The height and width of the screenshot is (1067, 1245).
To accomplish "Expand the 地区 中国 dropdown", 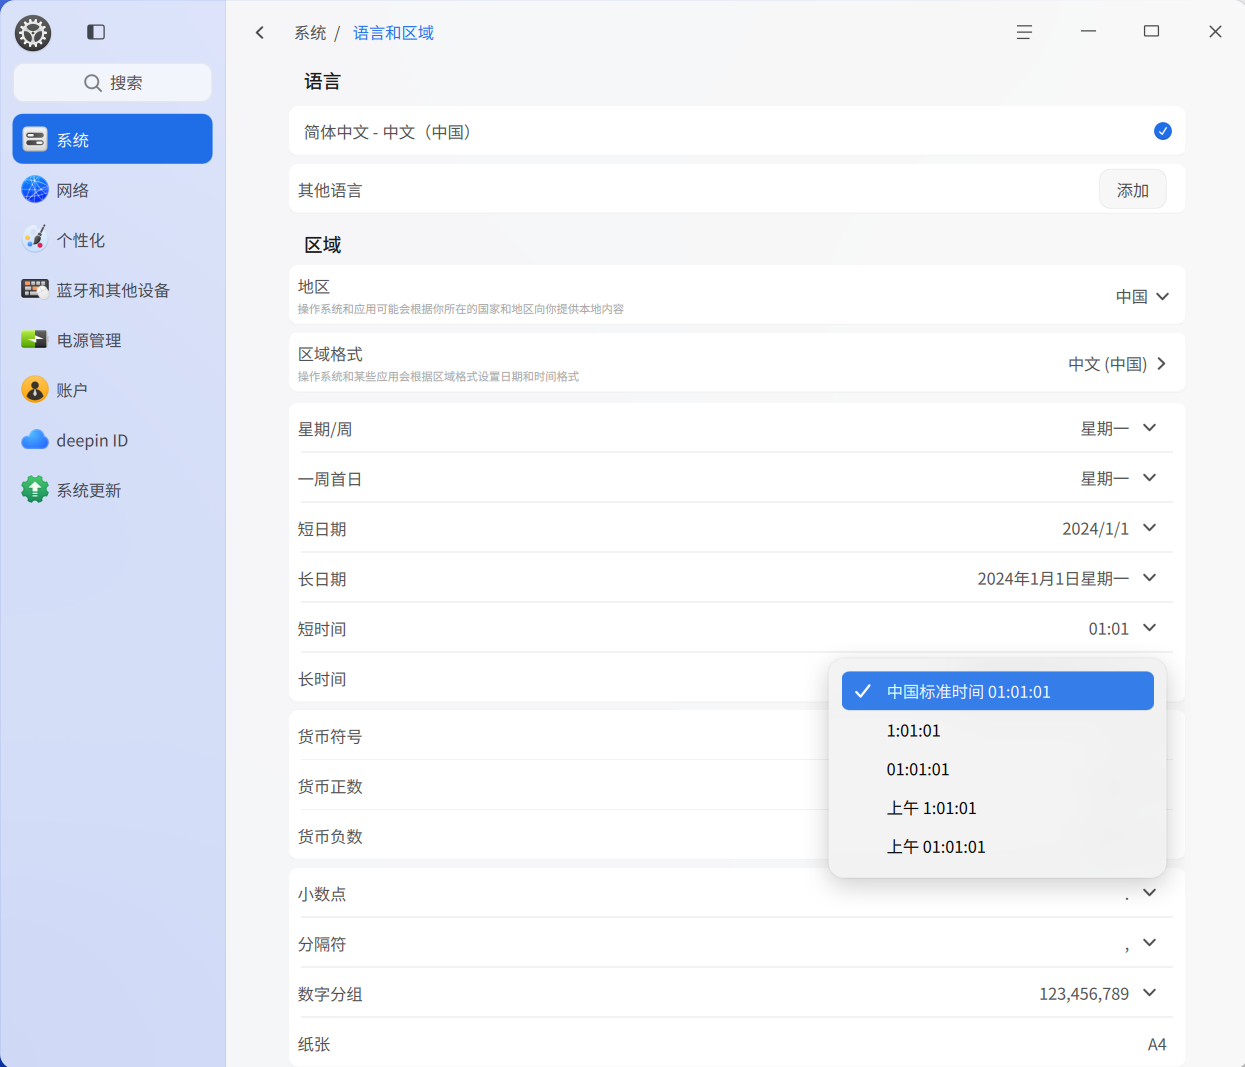I will 1142,296.
